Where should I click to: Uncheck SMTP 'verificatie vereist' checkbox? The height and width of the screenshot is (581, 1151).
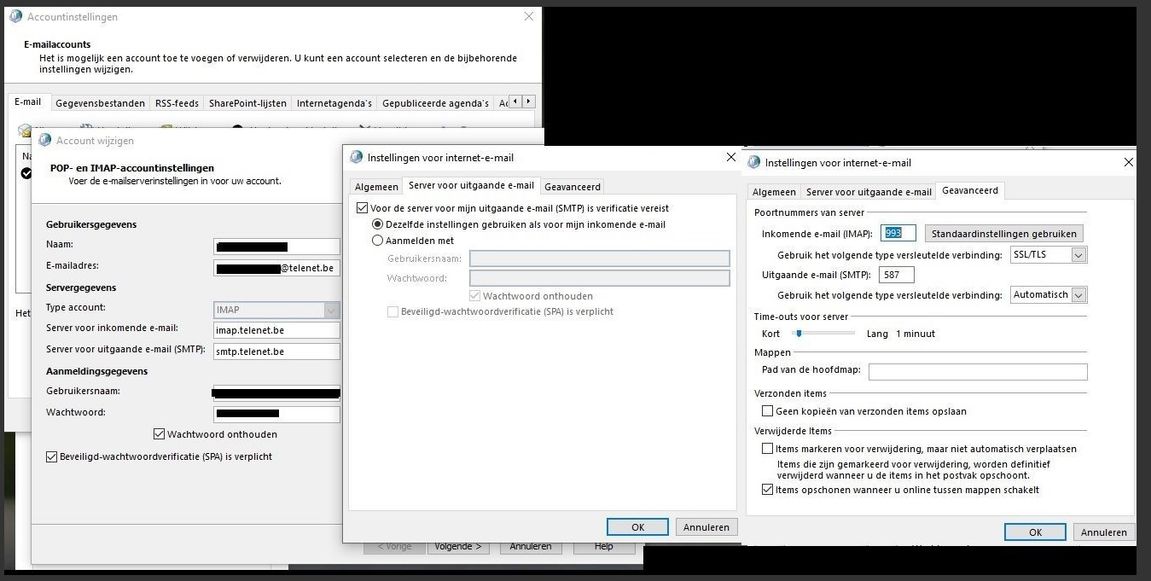click(x=362, y=208)
